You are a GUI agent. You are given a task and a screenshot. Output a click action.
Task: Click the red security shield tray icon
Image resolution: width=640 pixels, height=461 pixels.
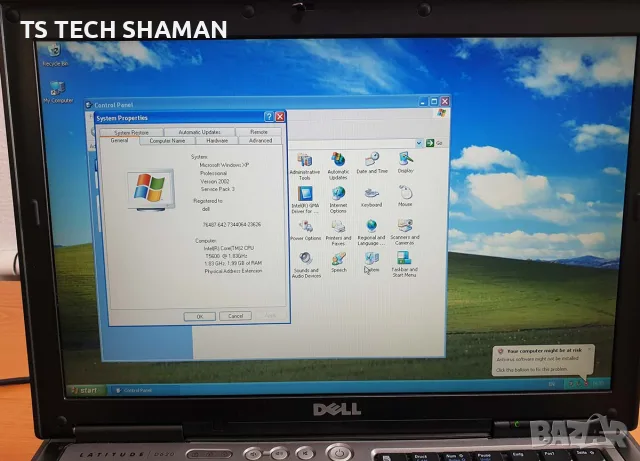[x=586, y=383]
